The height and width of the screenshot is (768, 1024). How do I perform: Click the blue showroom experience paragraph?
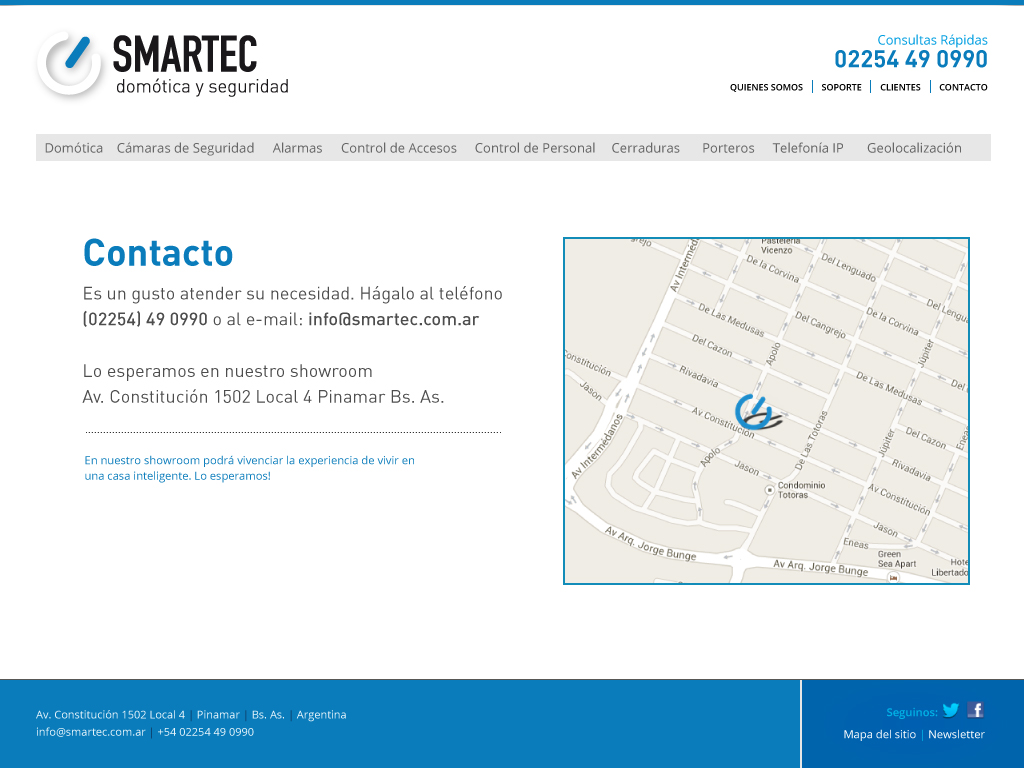point(249,468)
